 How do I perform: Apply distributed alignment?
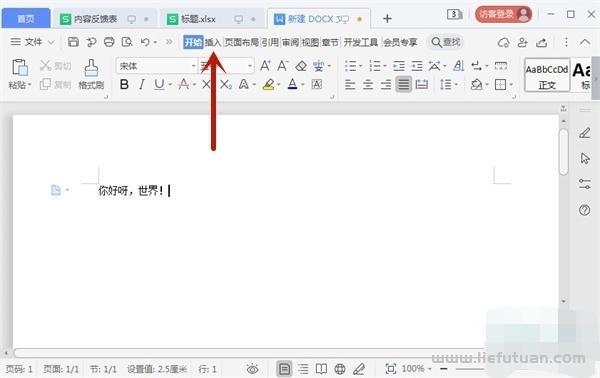[421, 84]
